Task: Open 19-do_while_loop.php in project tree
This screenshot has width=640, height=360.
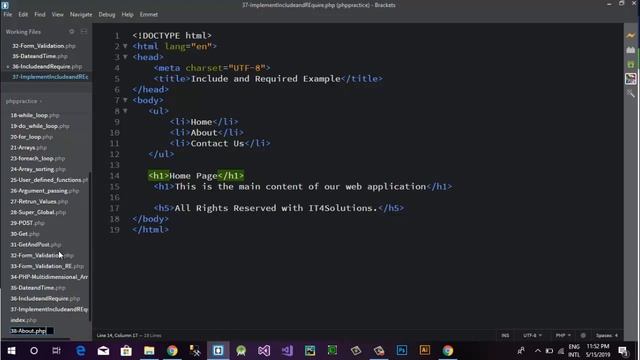Action: point(40,126)
